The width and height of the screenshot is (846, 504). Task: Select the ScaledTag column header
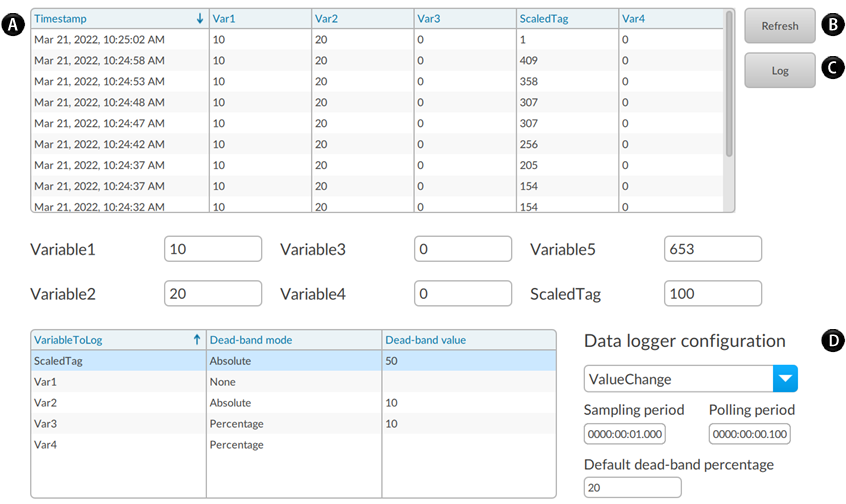coord(565,18)
